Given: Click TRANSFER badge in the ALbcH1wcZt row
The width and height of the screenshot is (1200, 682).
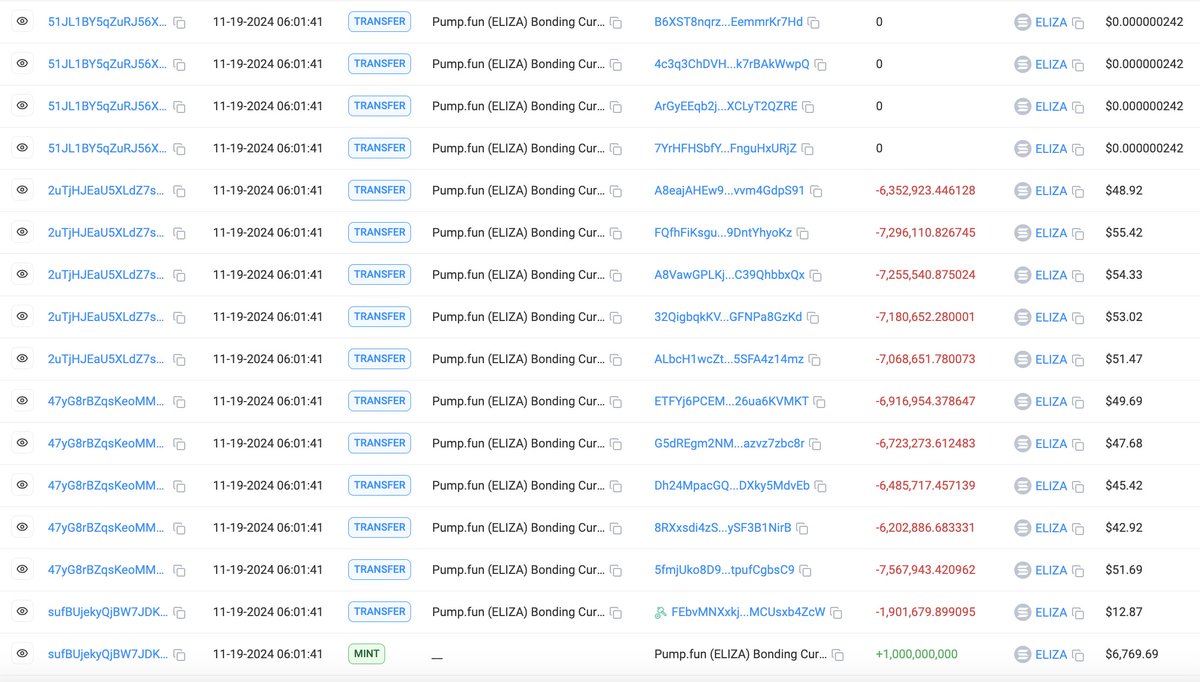Looking at the screenshot, I should (379, 359).
